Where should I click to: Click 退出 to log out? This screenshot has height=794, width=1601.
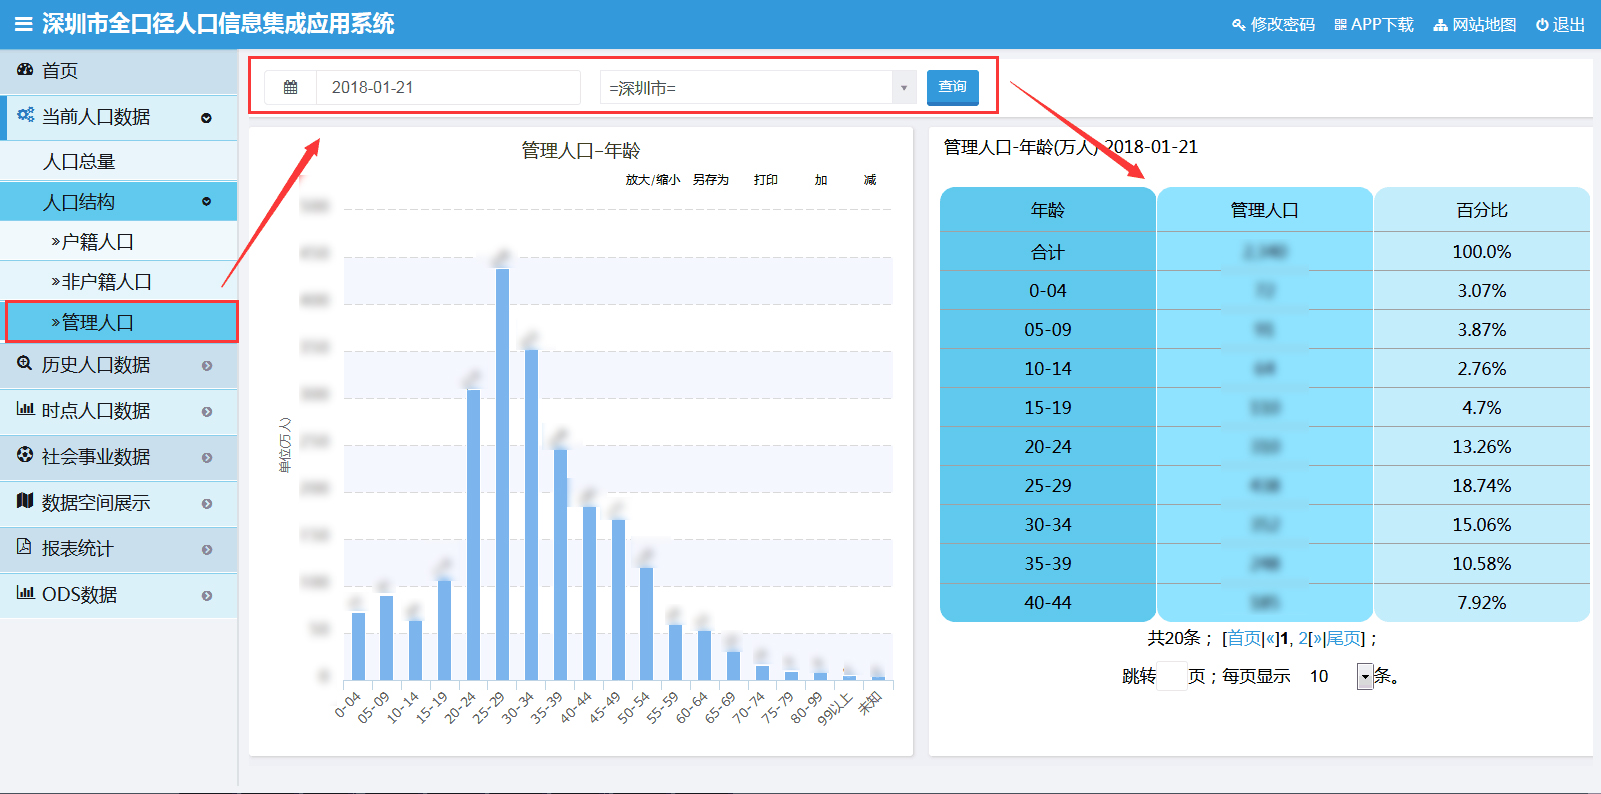(1561, 25)
